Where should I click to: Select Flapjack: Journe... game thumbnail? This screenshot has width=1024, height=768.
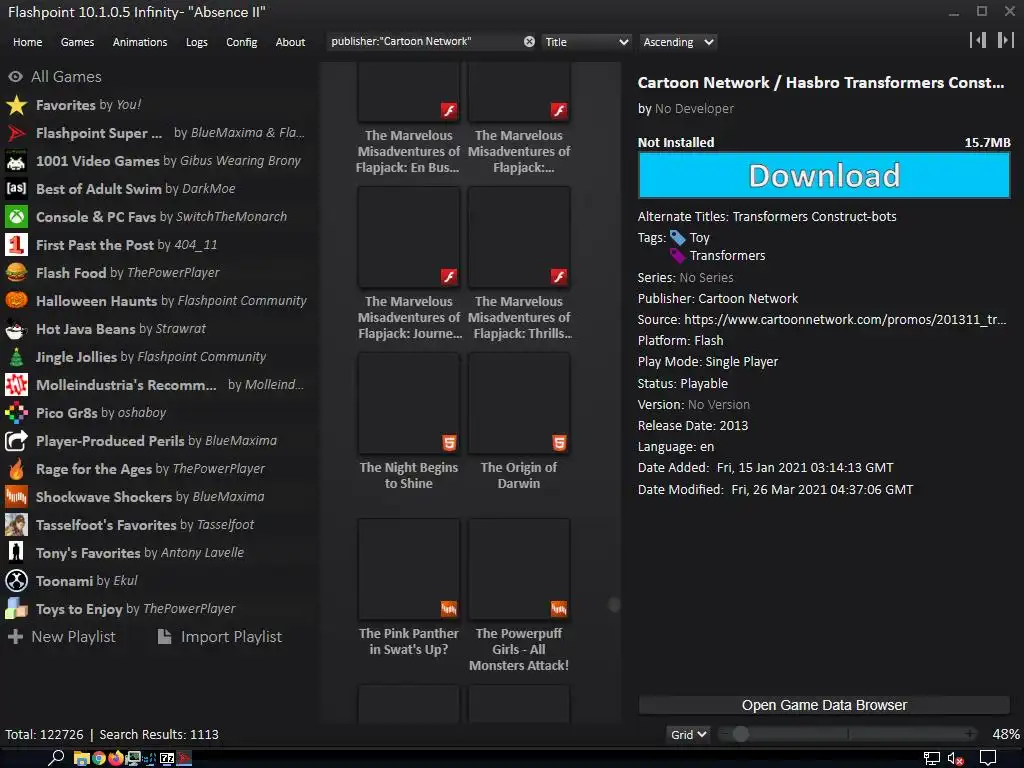click(409, 238)
